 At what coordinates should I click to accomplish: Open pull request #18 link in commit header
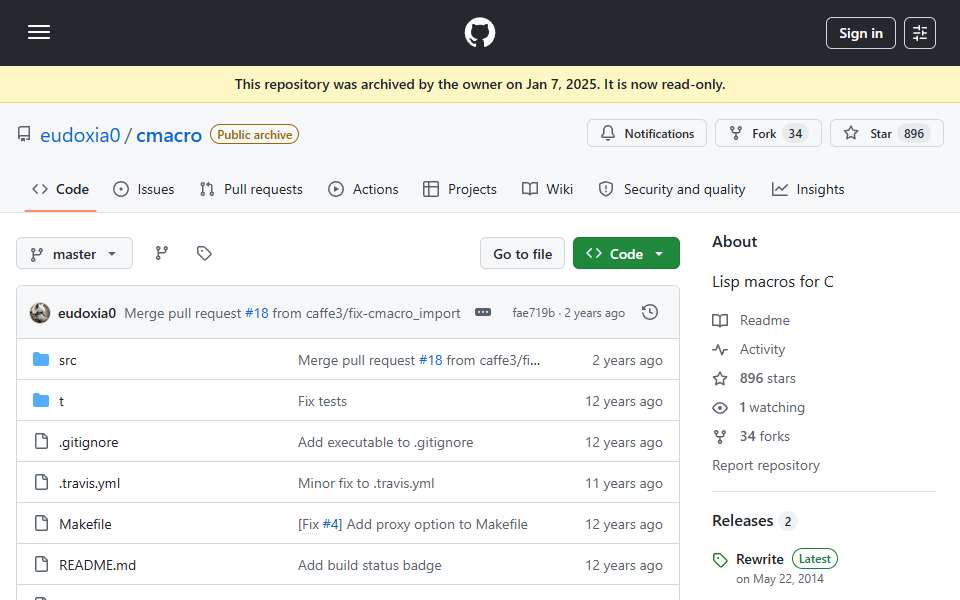point(257,313)
